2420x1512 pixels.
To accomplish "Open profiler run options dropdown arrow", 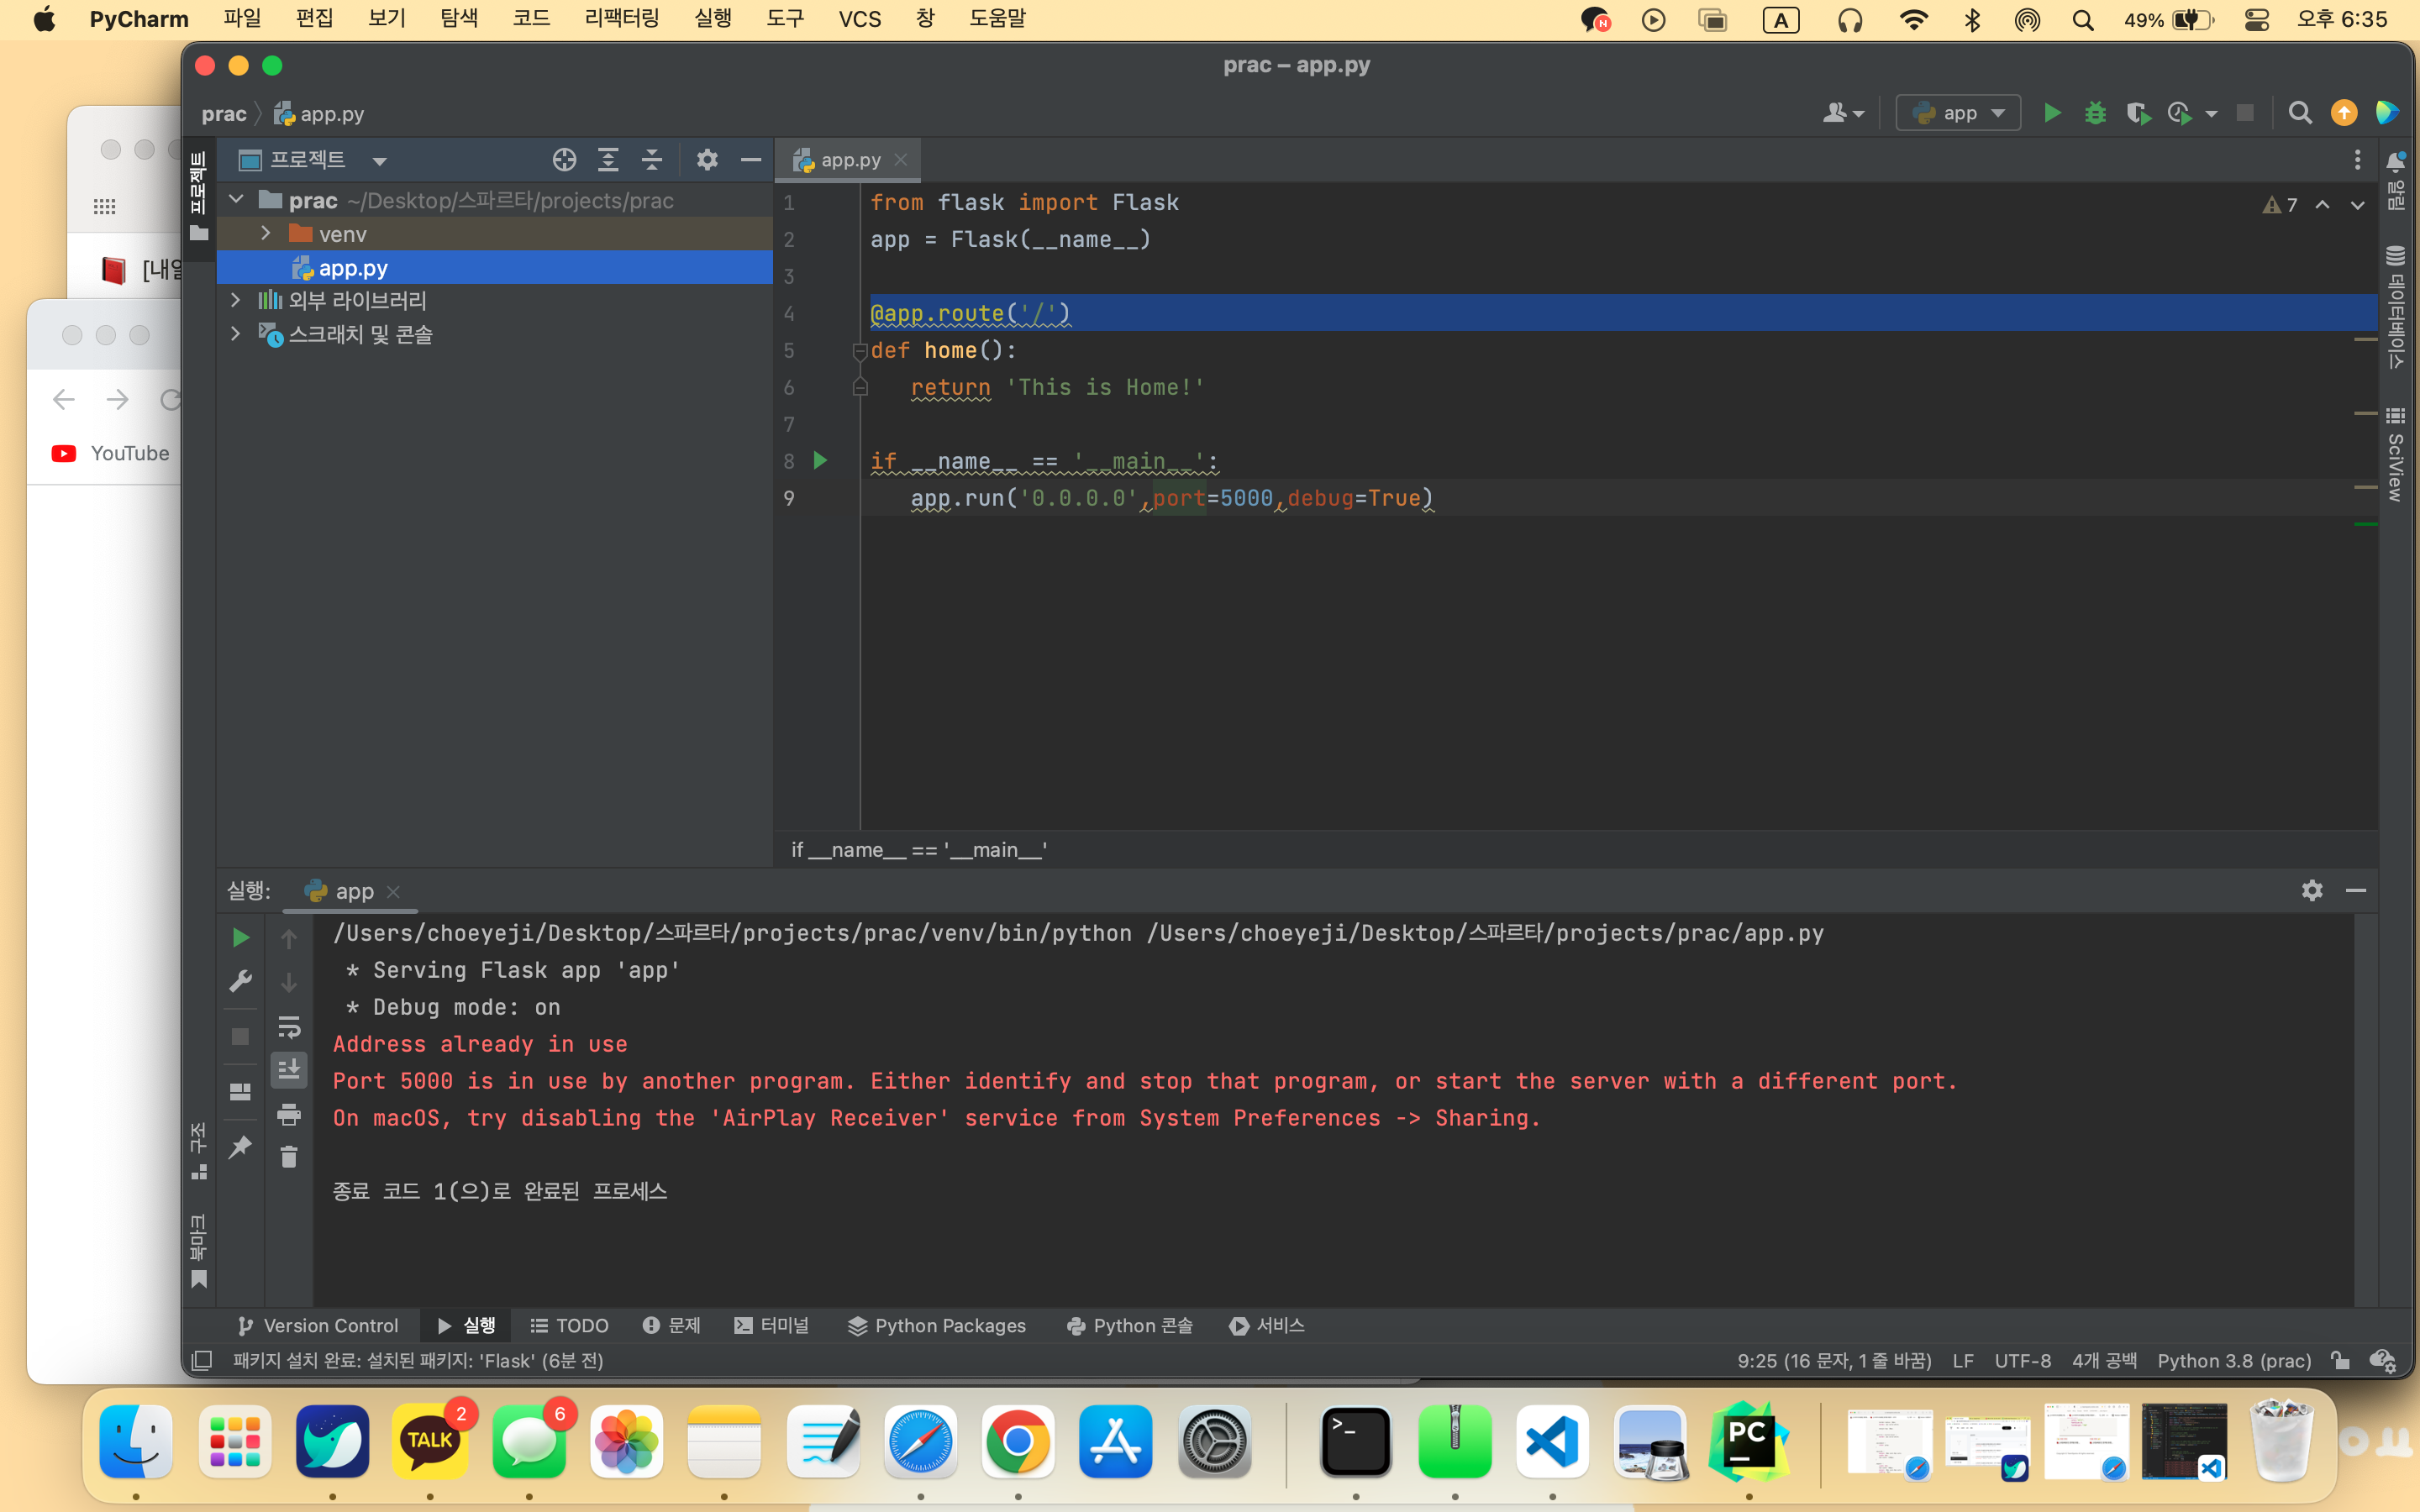I will coord(2211,114).
